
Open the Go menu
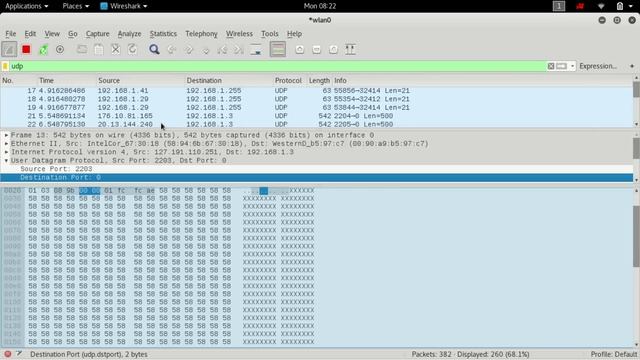point(73,34)
